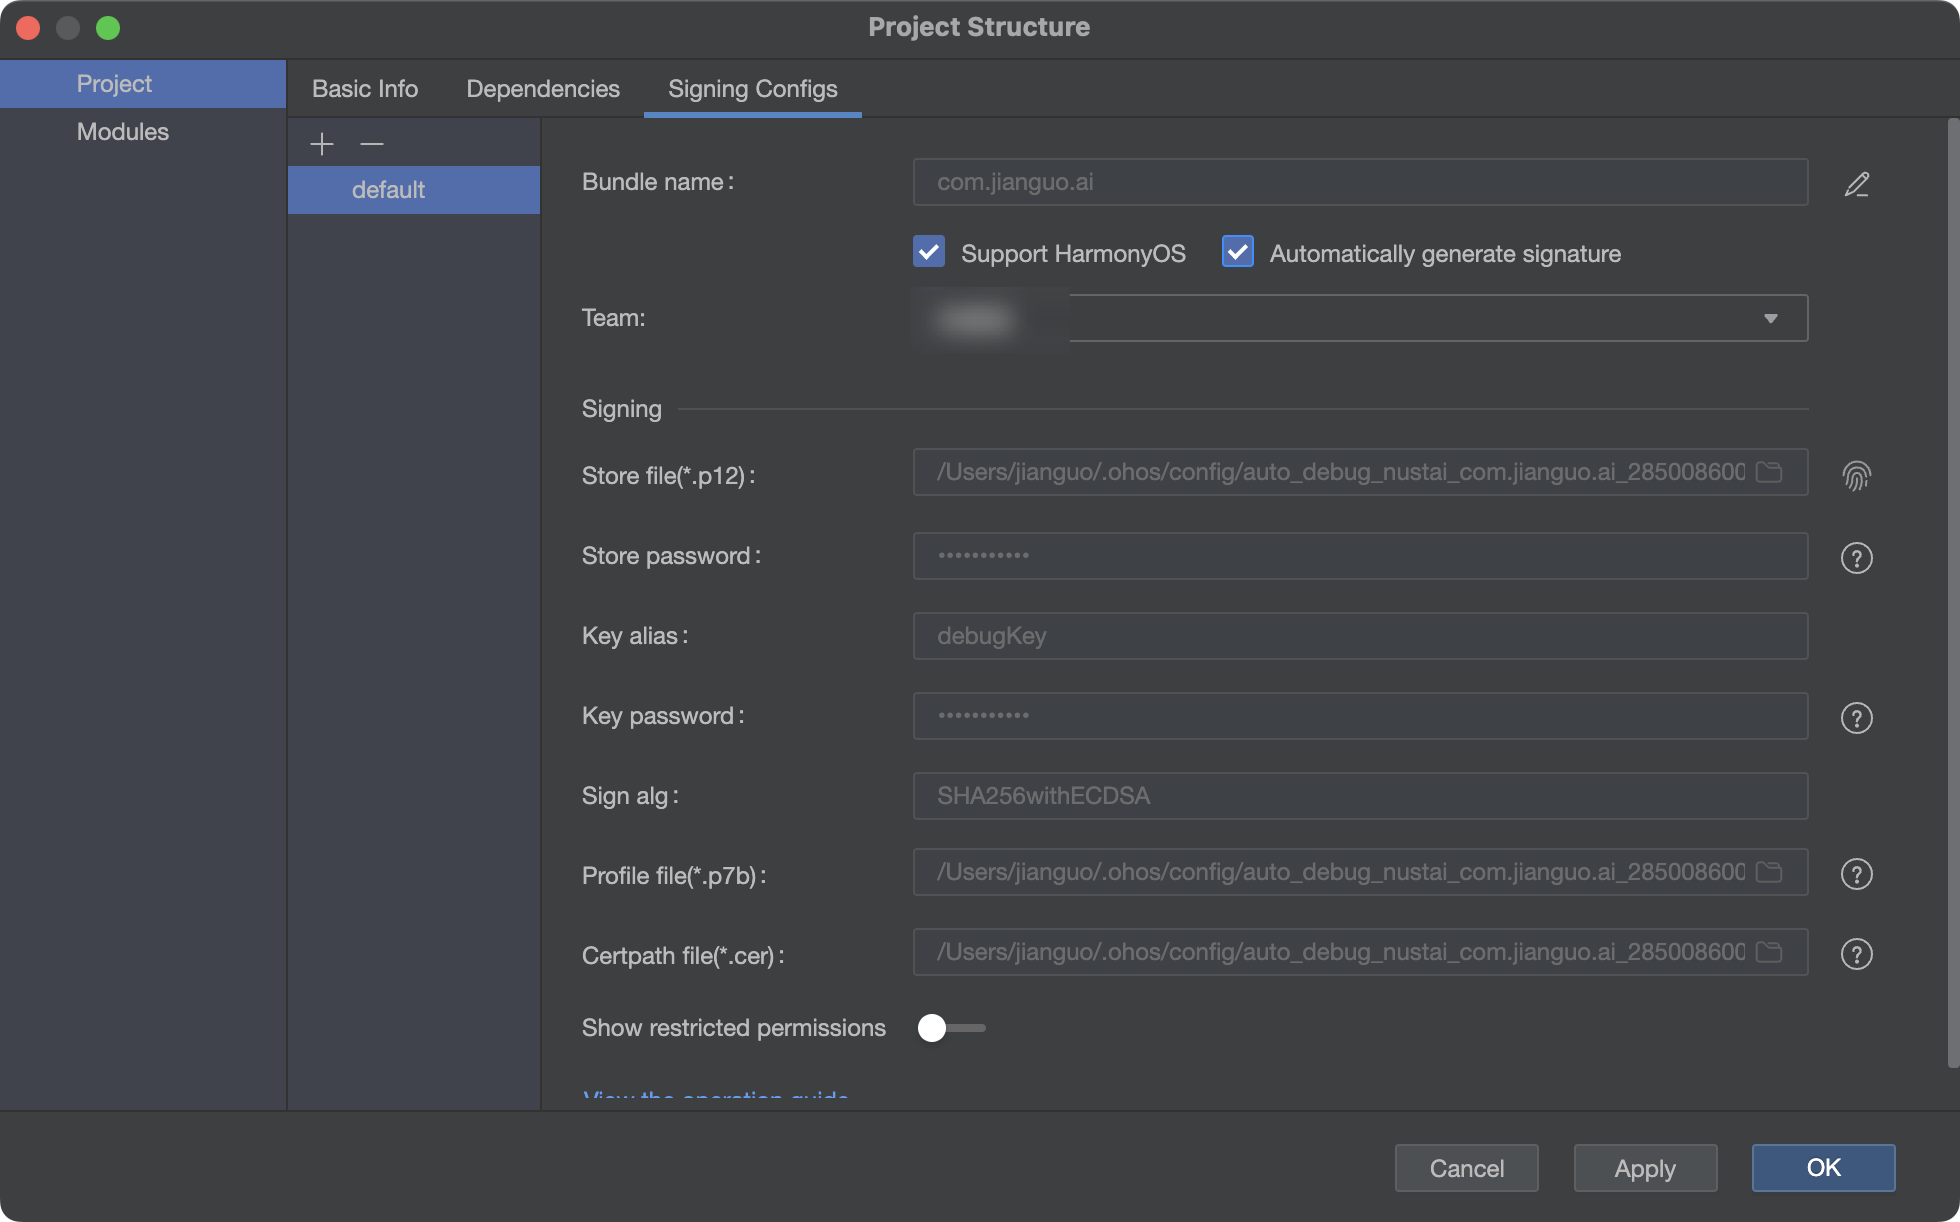
Task: Disable Automatically generate signature checkbox
Action: 1237,253
